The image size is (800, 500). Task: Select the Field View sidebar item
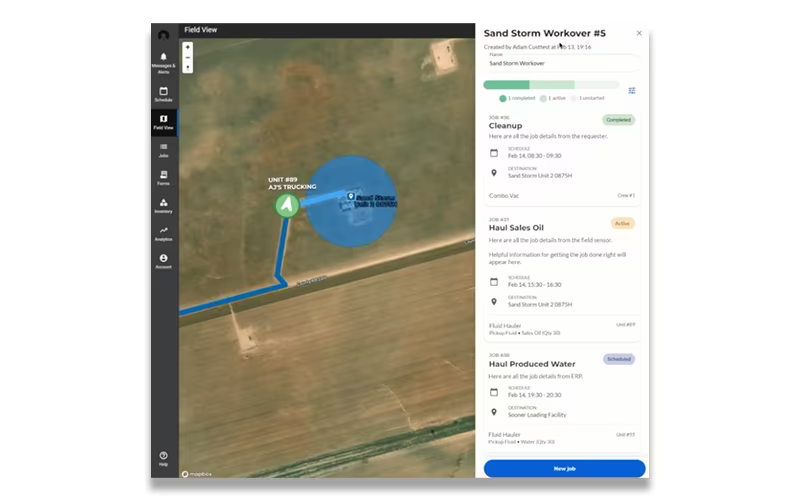pos(163,122)
